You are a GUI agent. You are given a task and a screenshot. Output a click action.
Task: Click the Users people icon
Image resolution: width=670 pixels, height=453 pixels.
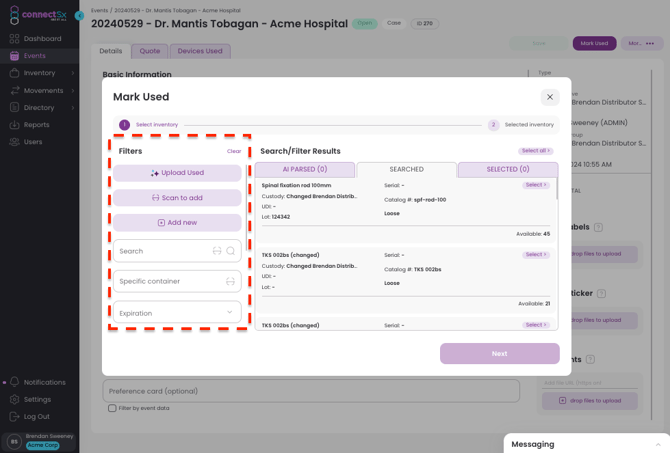click(x=14, y=141)
